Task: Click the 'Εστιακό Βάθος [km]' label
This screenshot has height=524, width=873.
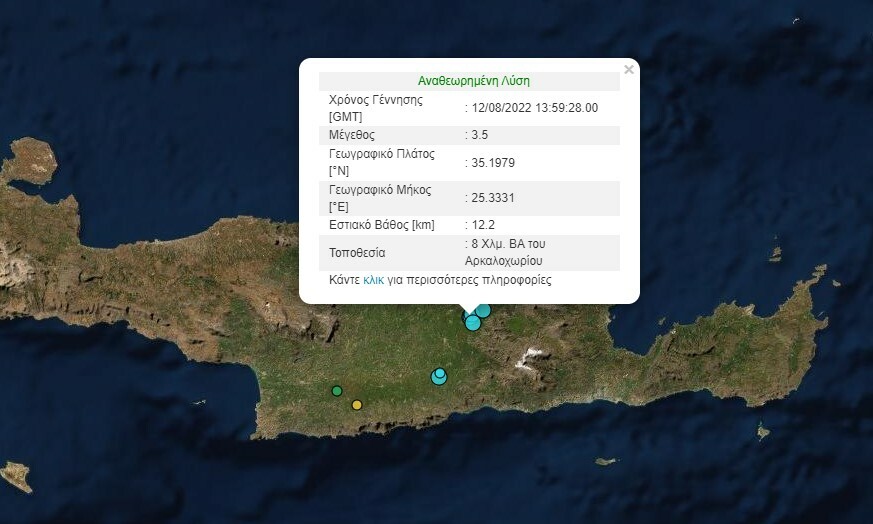Action: pos(382,225)
